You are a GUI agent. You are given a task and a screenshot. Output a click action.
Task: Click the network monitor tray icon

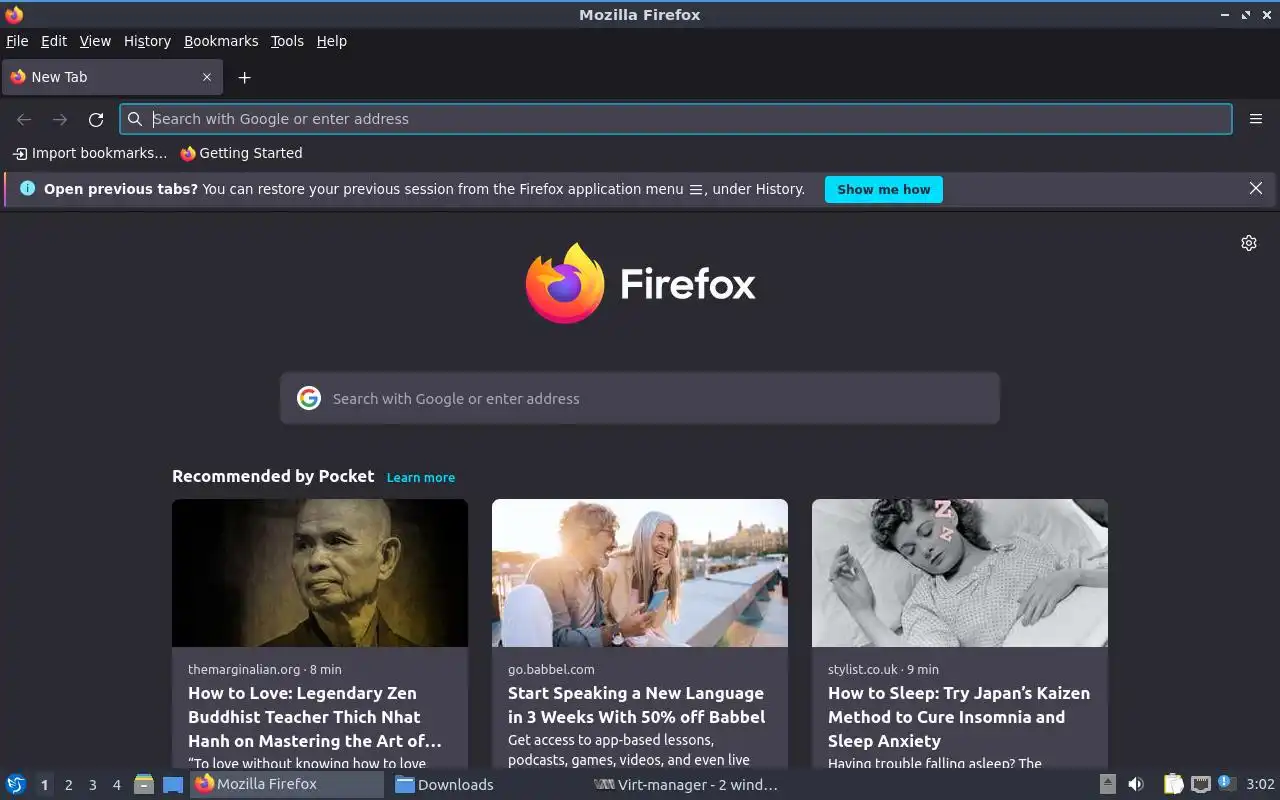pos(1201,784)
